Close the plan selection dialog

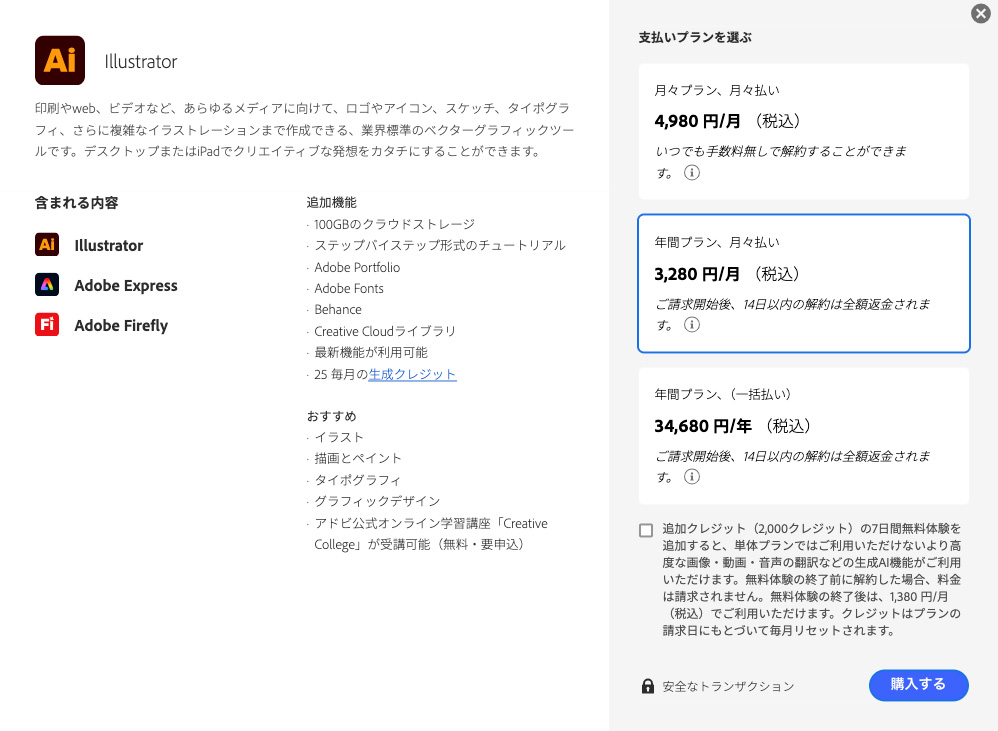pyautogui.click(x=980, y=13)
